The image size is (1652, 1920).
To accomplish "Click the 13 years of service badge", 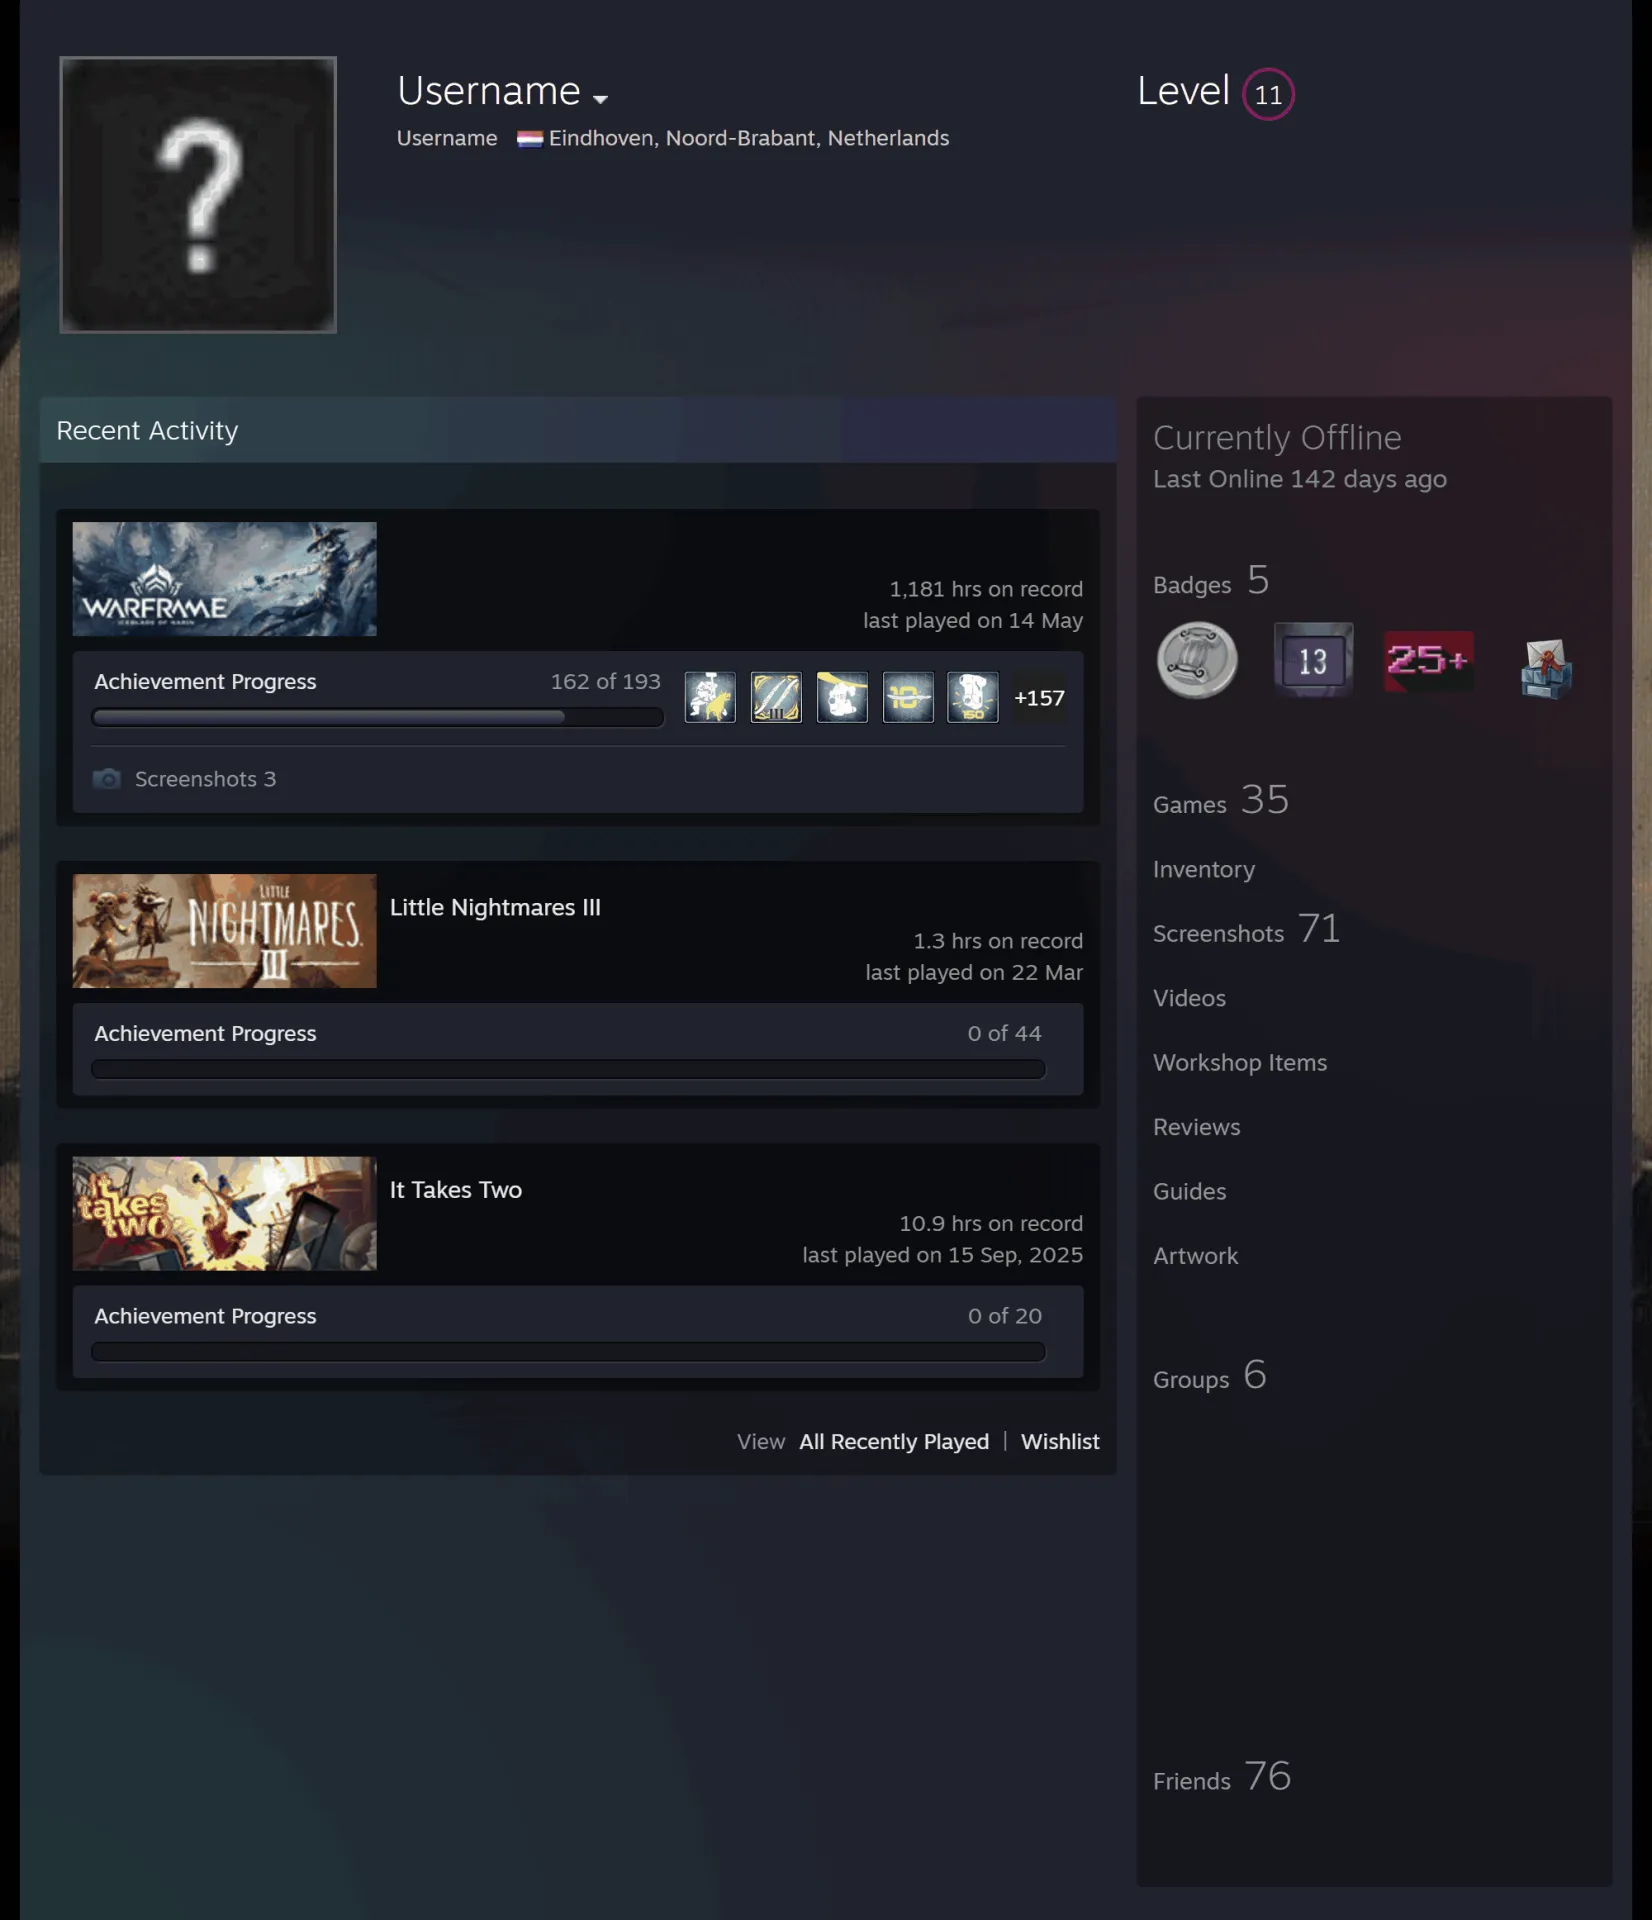I will click(x=1313, y=660).
